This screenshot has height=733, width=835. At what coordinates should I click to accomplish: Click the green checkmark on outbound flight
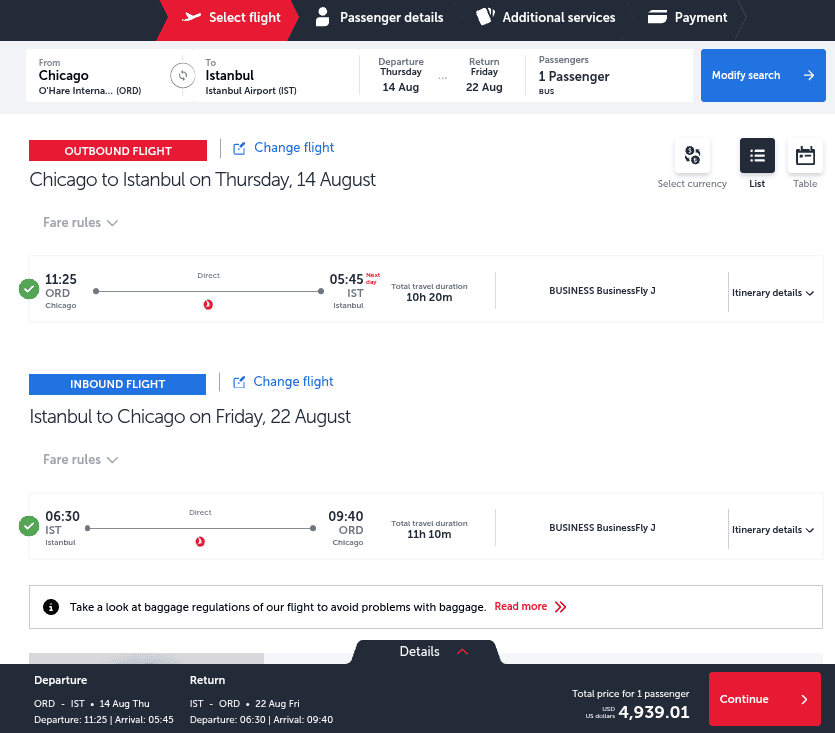29,289
